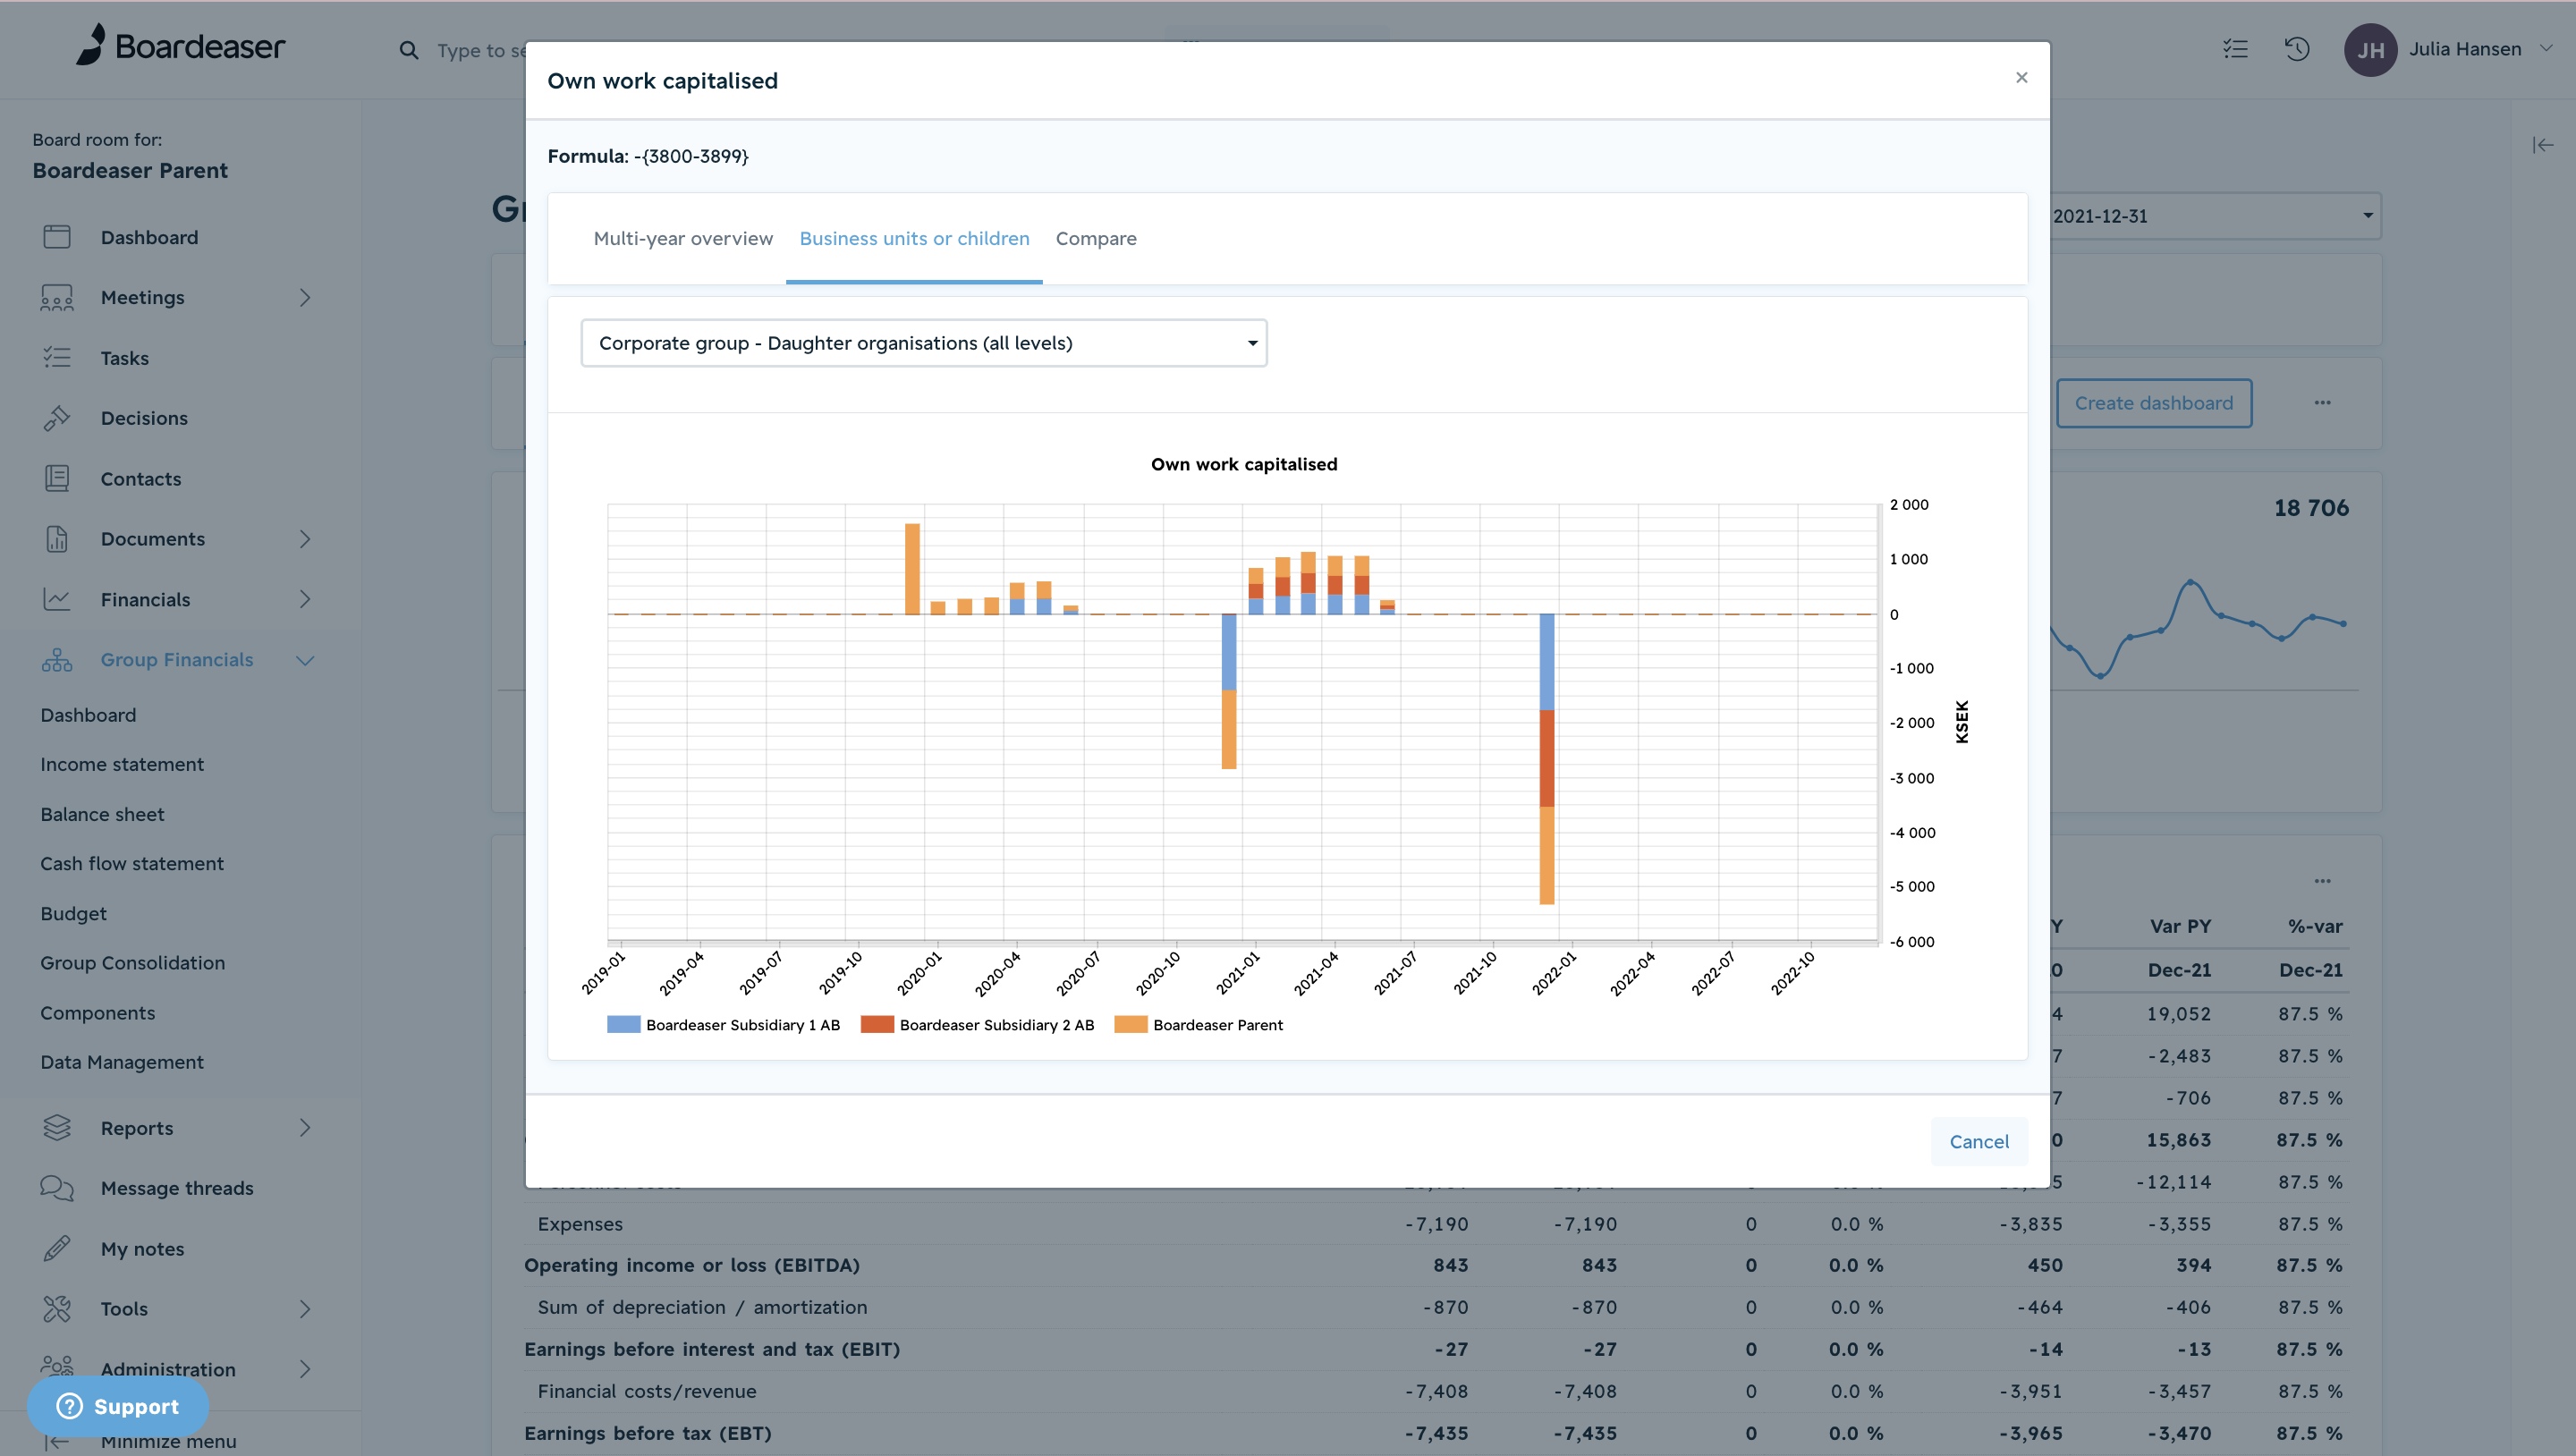The height and width of the screenshot is (1456, 2576).
Task: Click the Expenses row label in table
Action: pyautogui.click(x=580, y=1224)
